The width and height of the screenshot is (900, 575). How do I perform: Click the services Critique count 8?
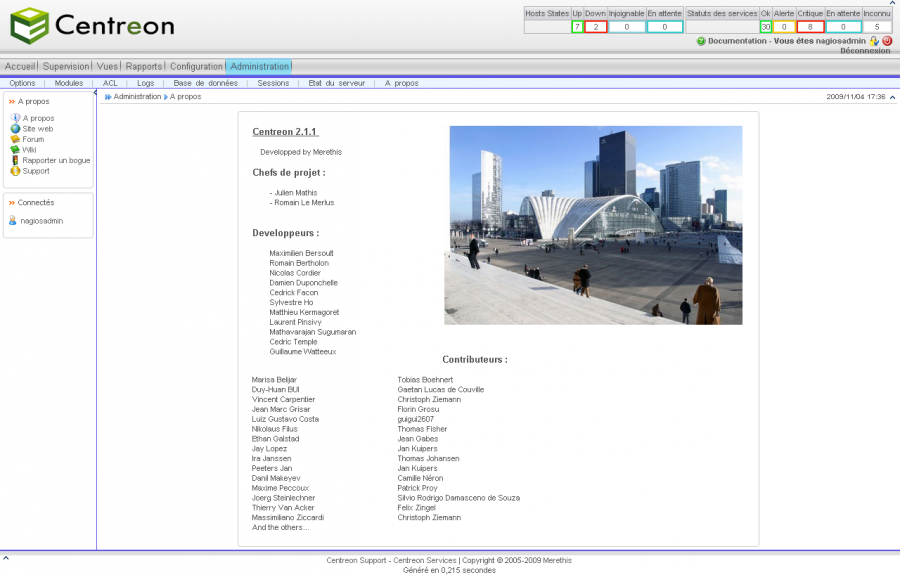tap(810, 27)
